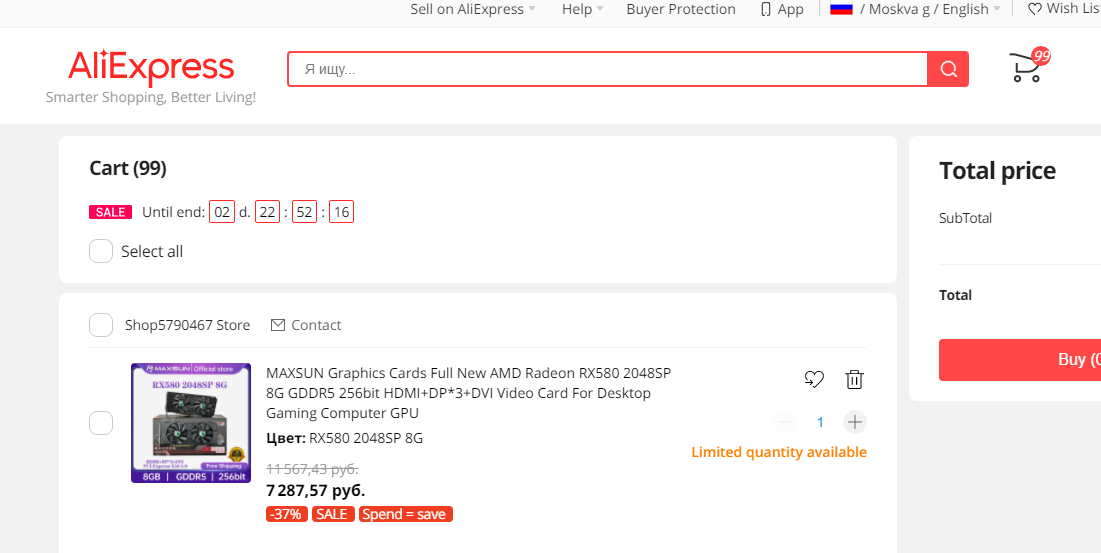Click the Spend = save tag
The image size is (1101, 553).
(406, 514)
